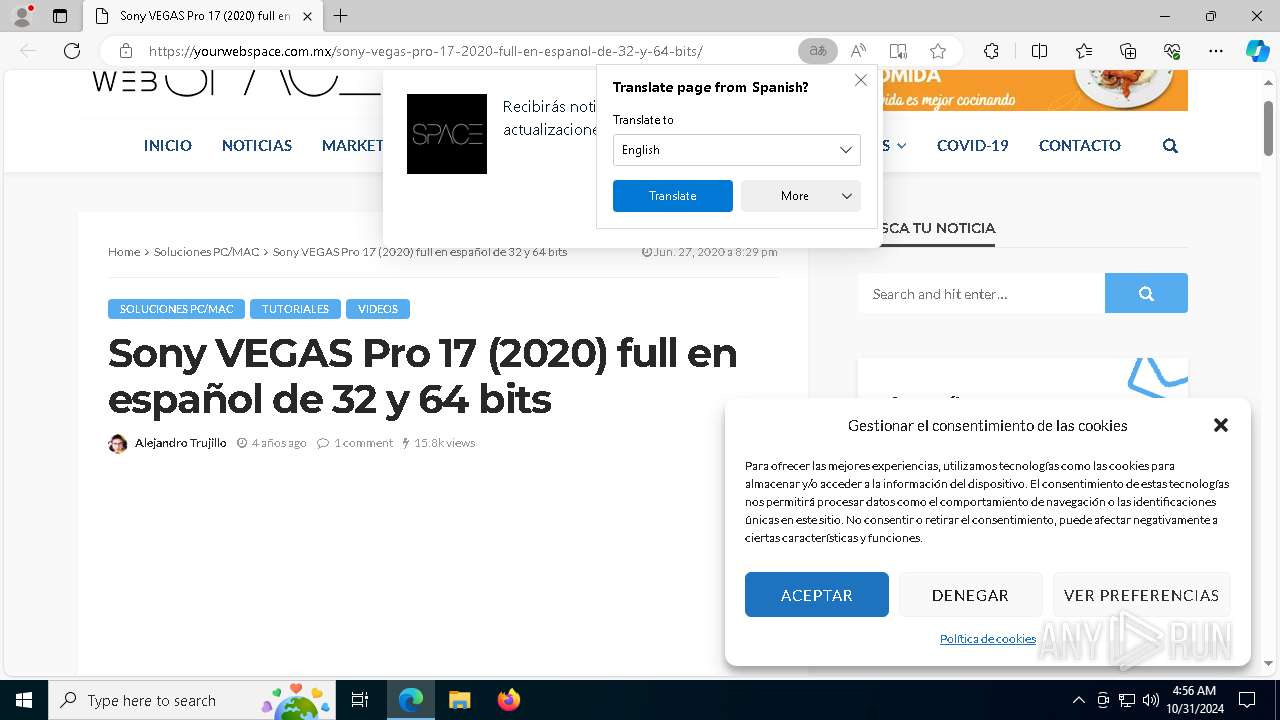Open split screen view
Image resolution: width=1280 pixels, height=720 pixels.
click(1039, 51)
